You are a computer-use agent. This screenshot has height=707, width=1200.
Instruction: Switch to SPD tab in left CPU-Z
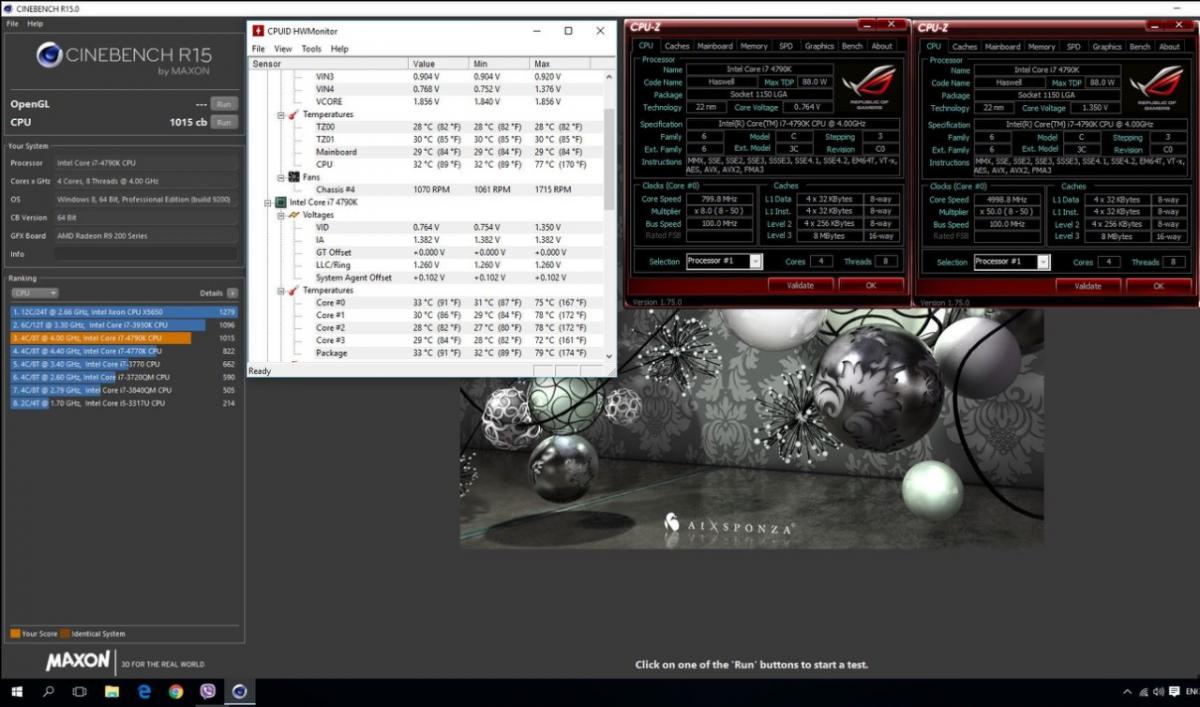point(786,46)
